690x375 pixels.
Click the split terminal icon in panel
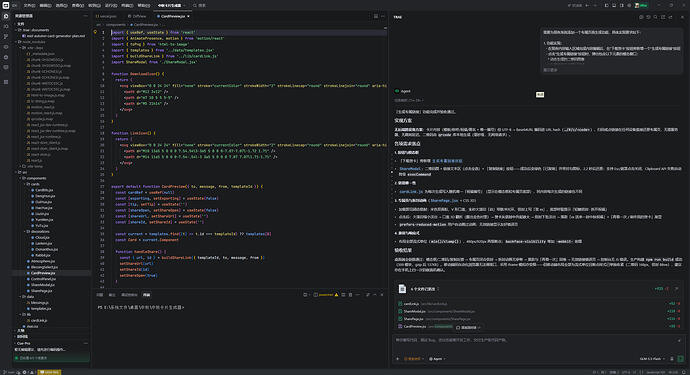tap(343, 294)
